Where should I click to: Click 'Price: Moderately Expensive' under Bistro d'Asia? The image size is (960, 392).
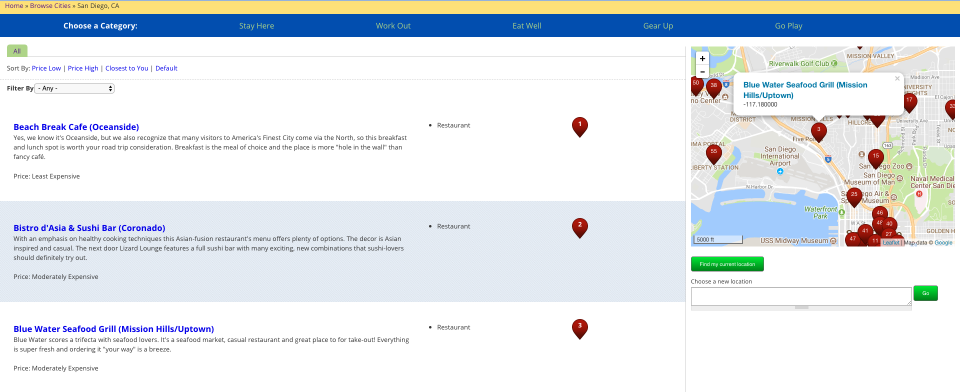[x=56, y=277]
